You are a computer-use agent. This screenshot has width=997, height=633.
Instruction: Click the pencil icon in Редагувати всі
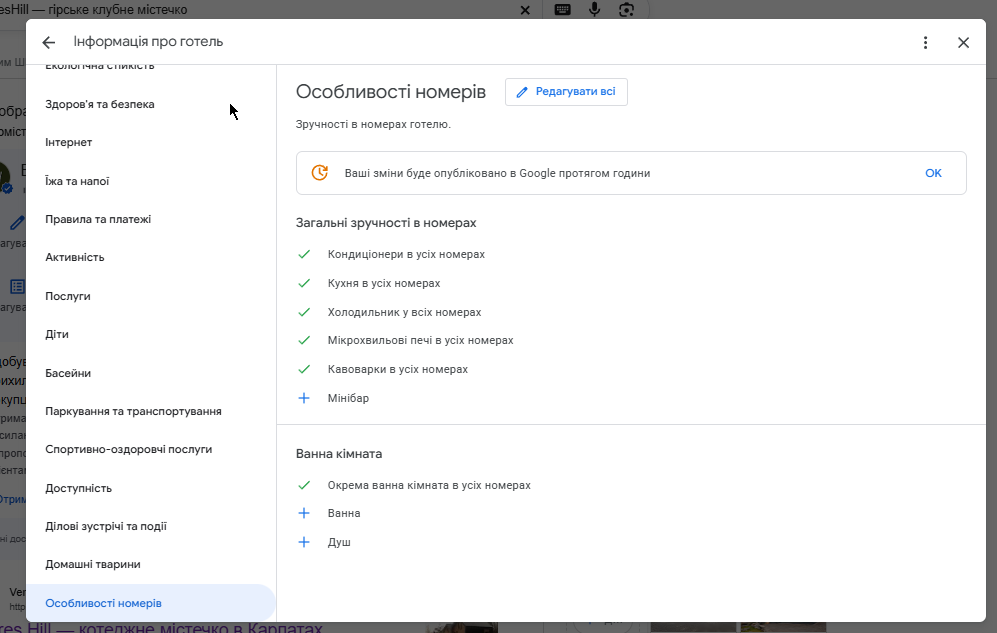(522, 92)
